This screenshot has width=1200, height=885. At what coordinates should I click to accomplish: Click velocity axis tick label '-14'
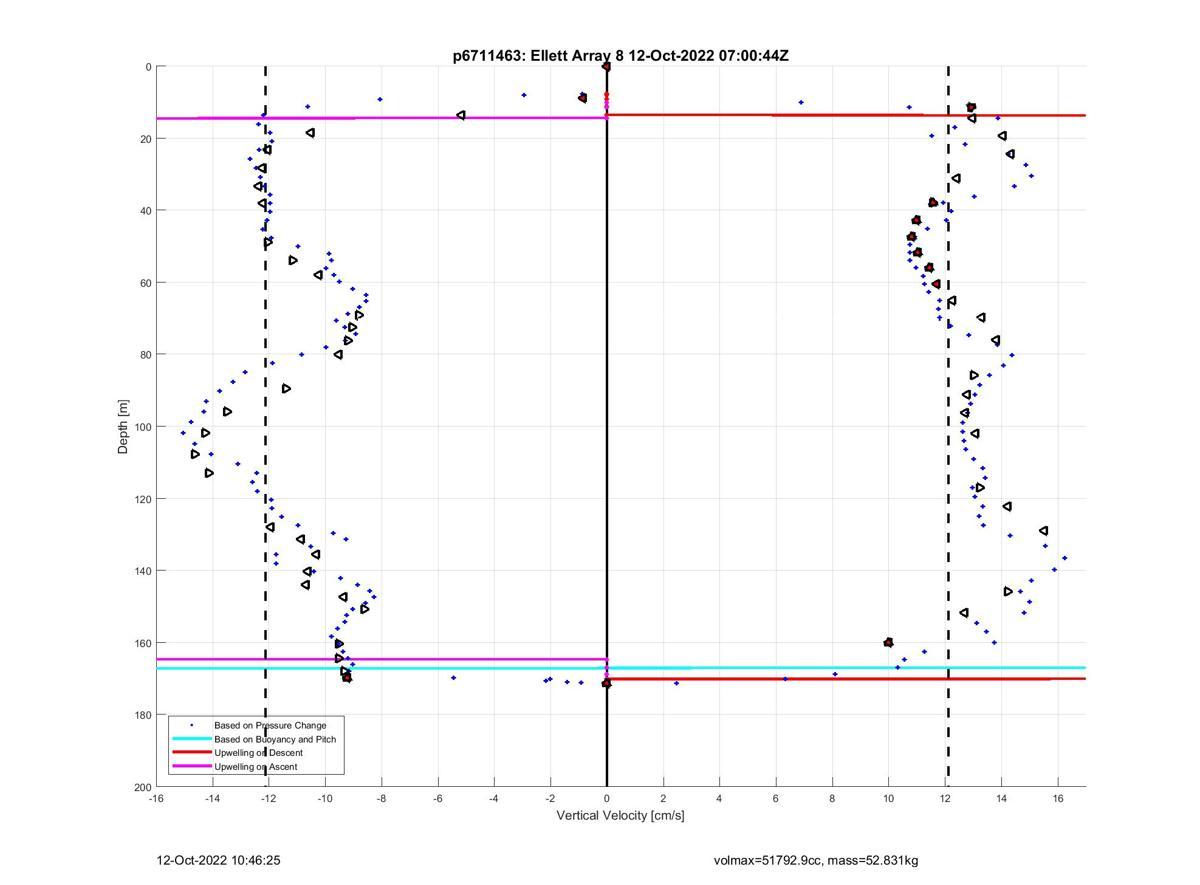(212, 799)
